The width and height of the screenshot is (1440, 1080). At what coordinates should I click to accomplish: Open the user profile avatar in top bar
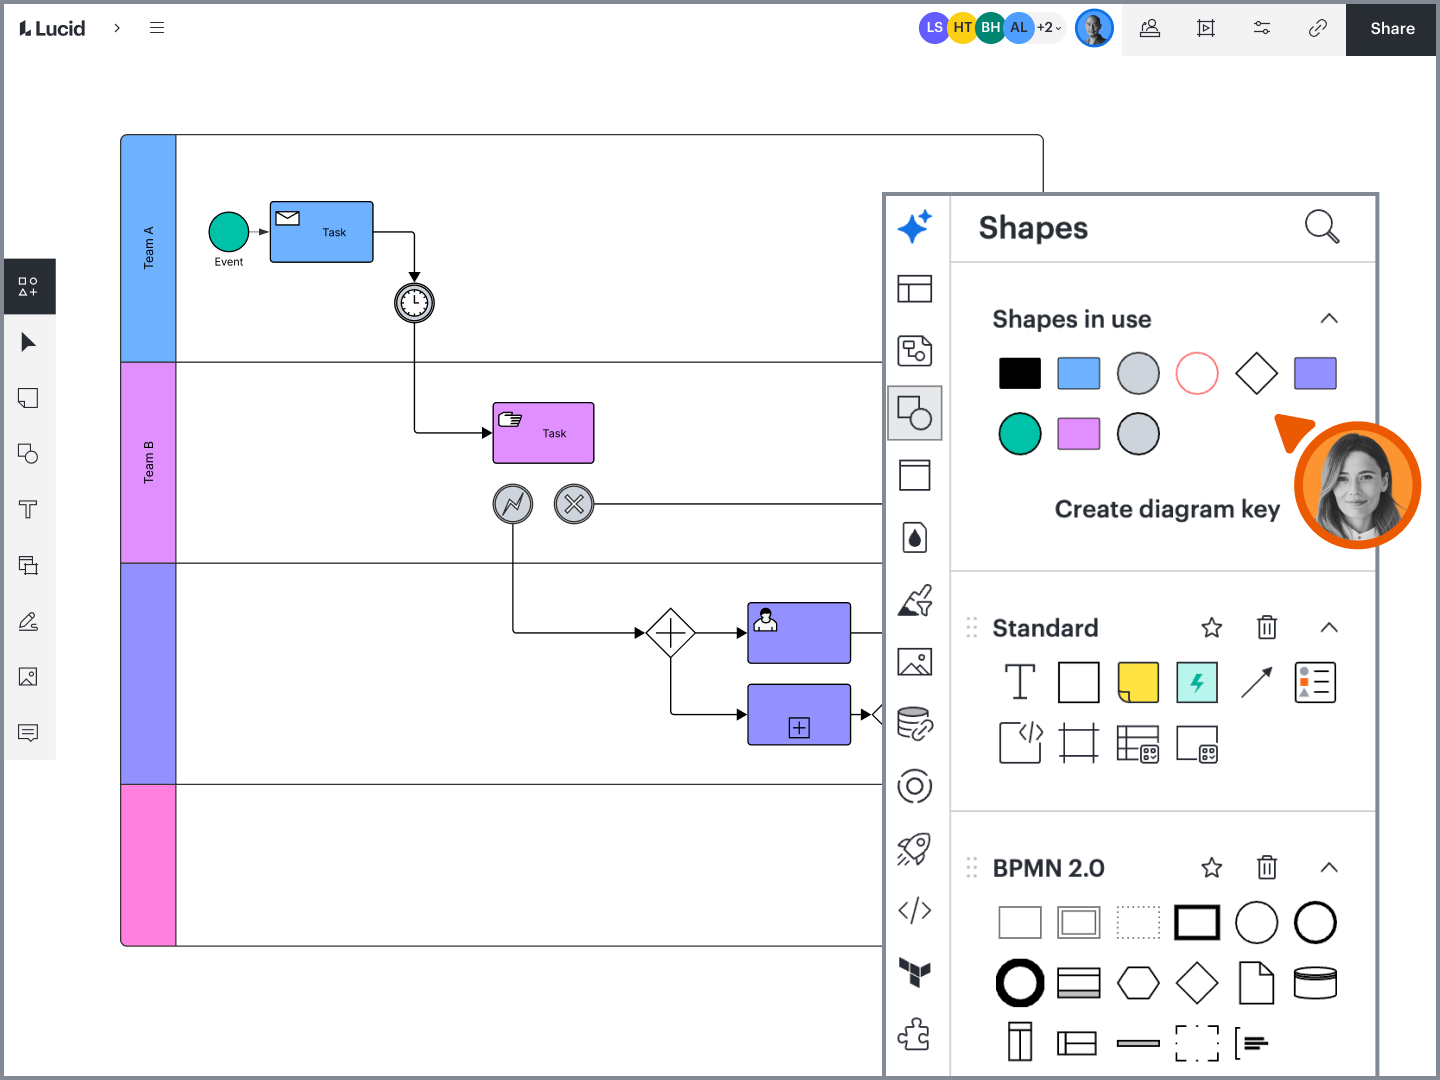coord(1094,28)
